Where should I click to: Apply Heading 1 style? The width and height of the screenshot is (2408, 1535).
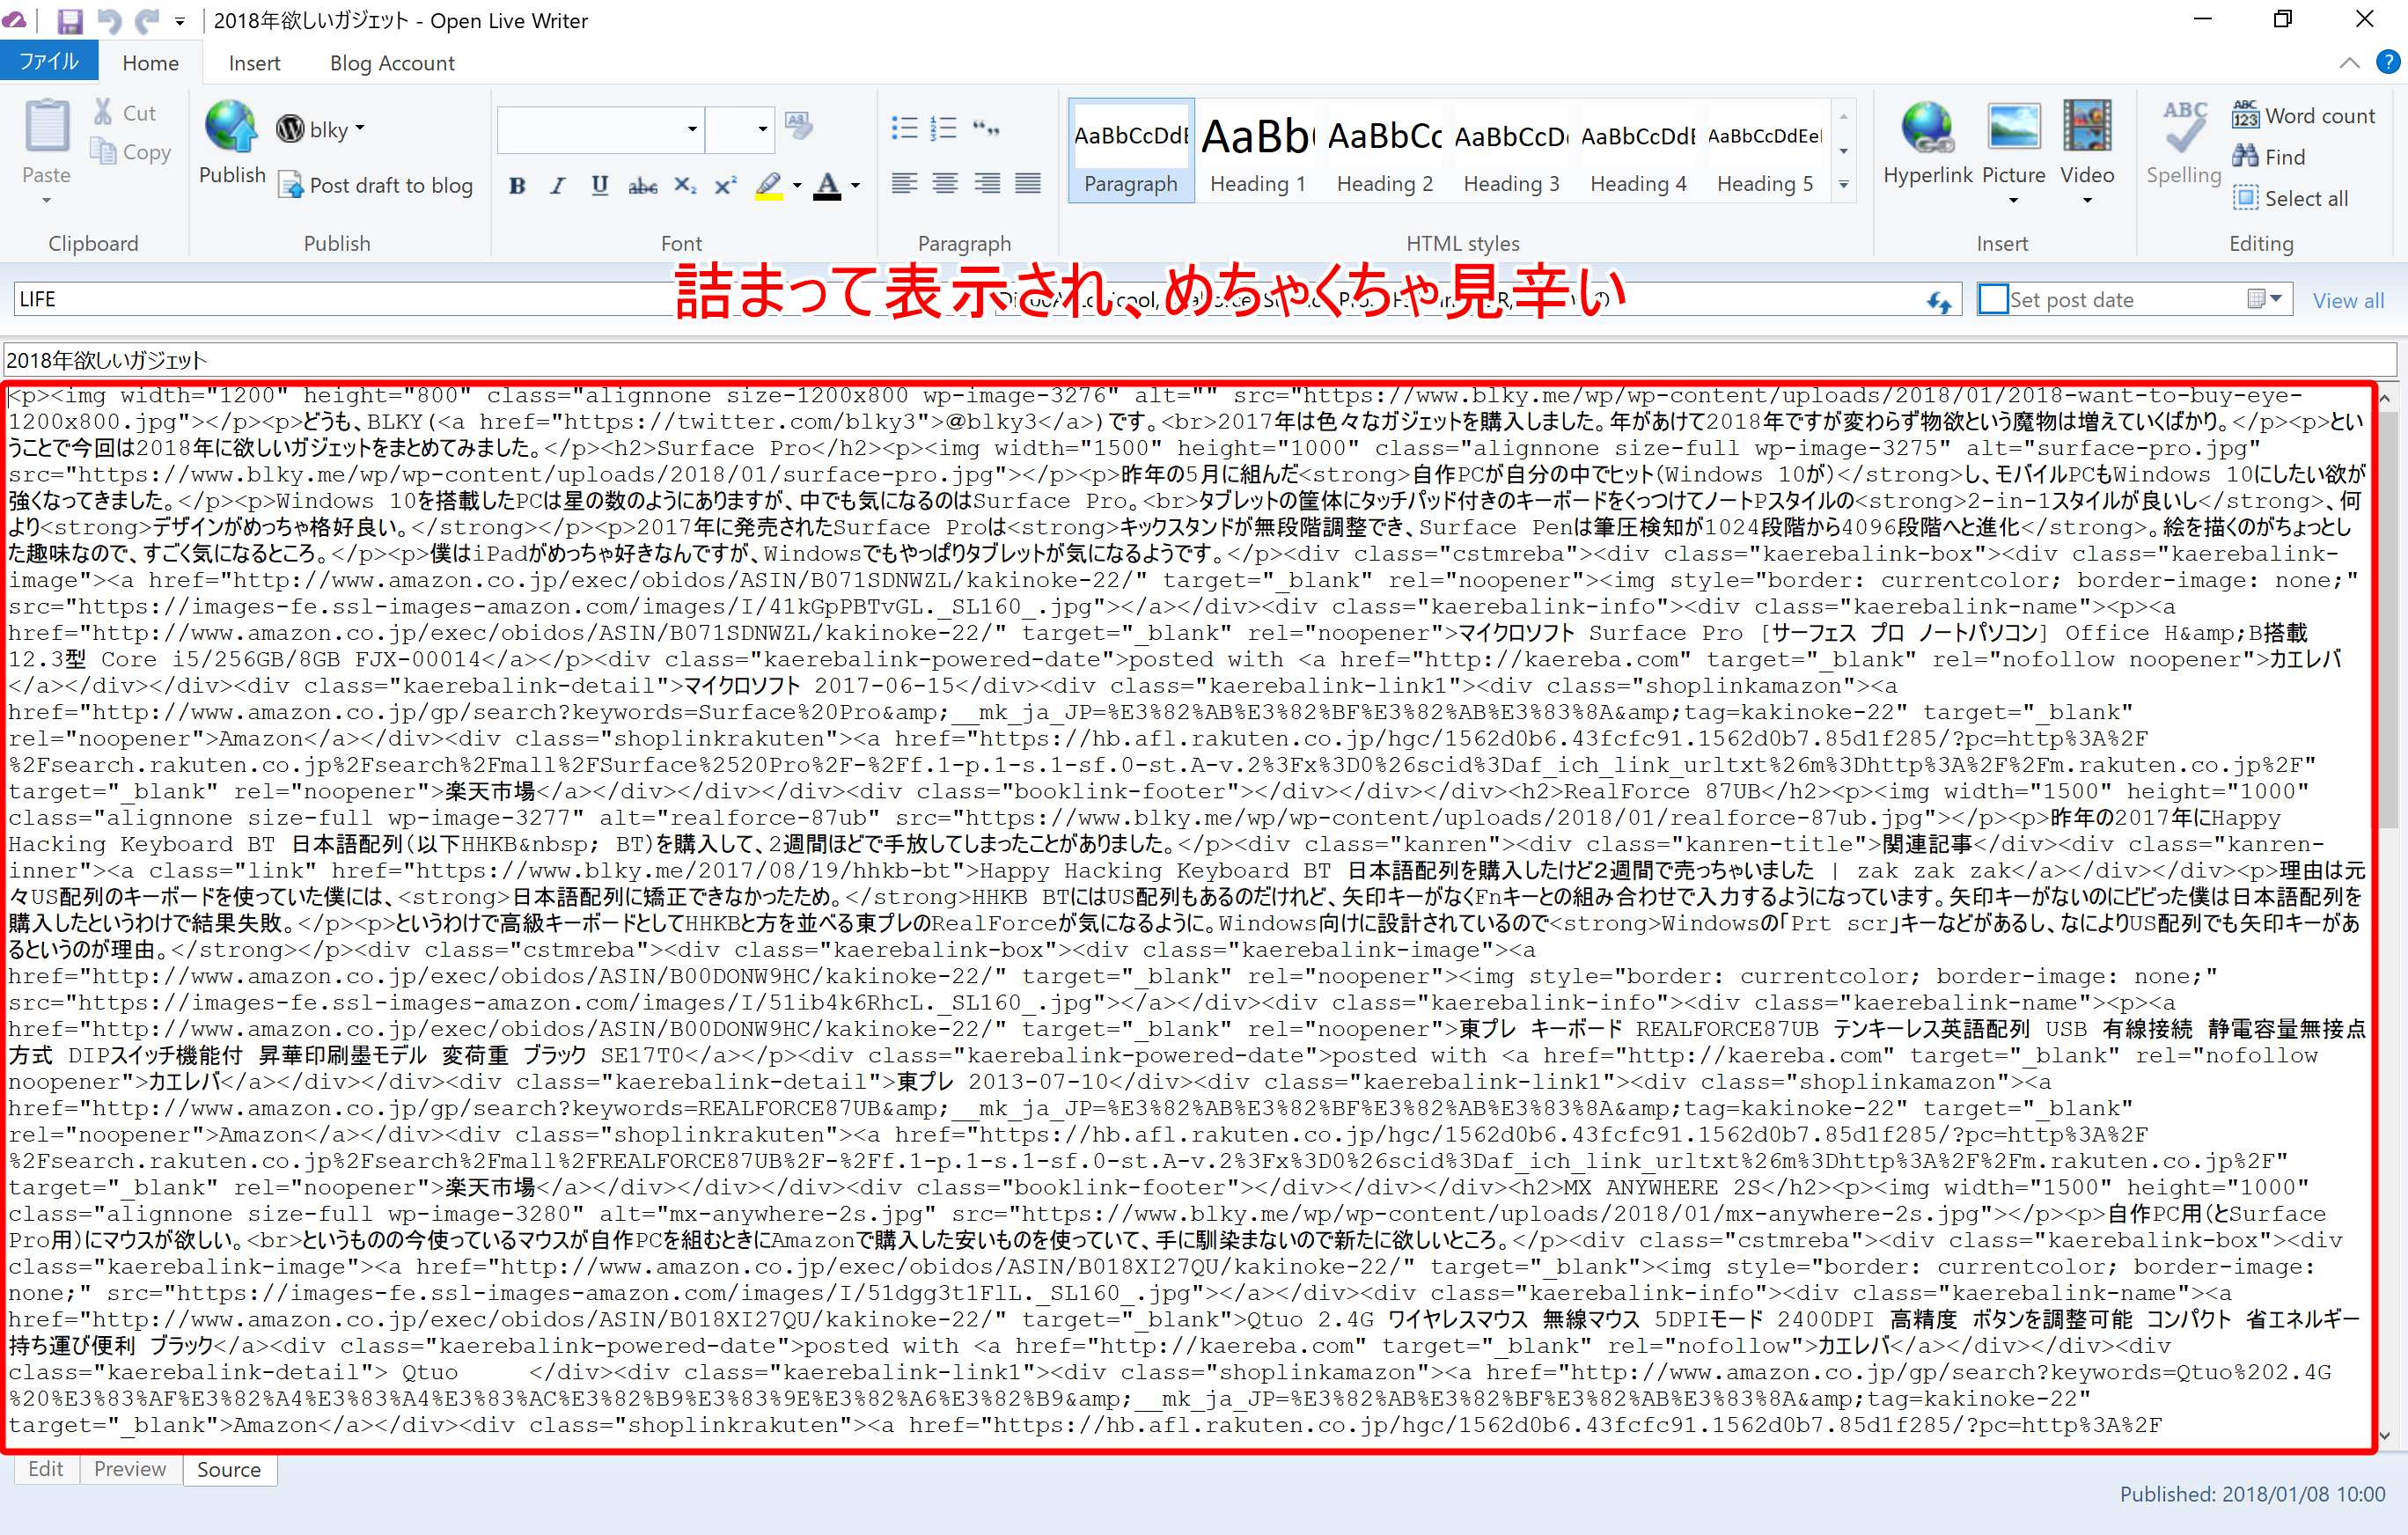pos(1257,151)
